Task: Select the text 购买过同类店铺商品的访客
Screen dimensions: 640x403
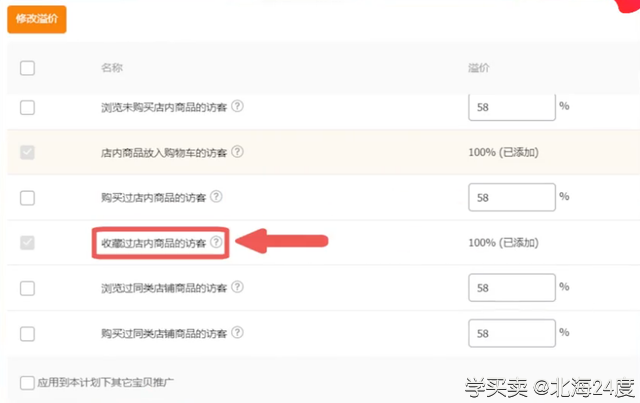Action: tap(164, 334)
